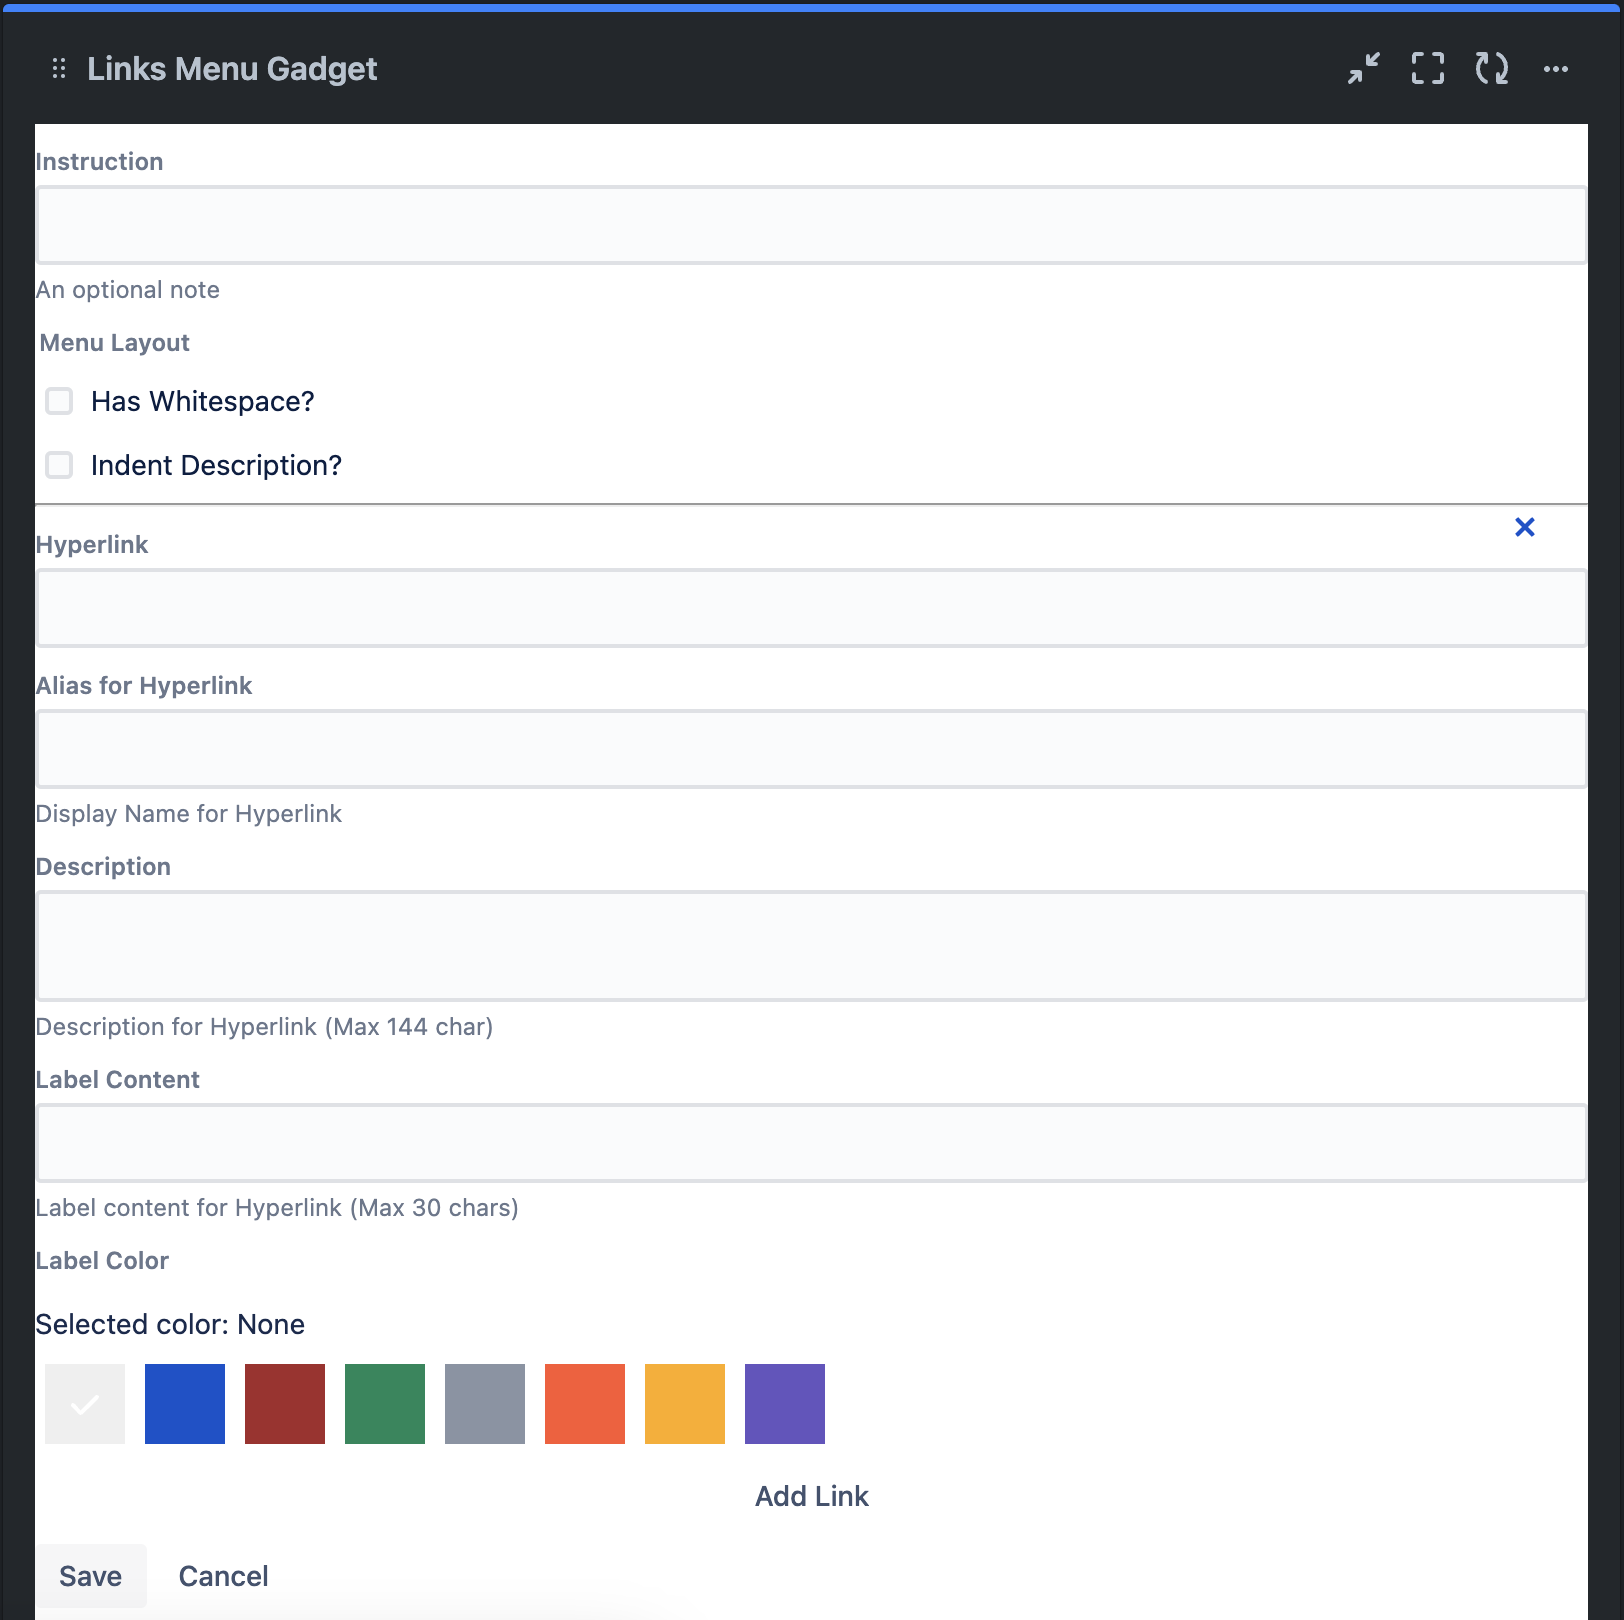Viewport: 1624px width, 1620px height.
Task: Select the green label color swatch
Action: pos(385,1404)
